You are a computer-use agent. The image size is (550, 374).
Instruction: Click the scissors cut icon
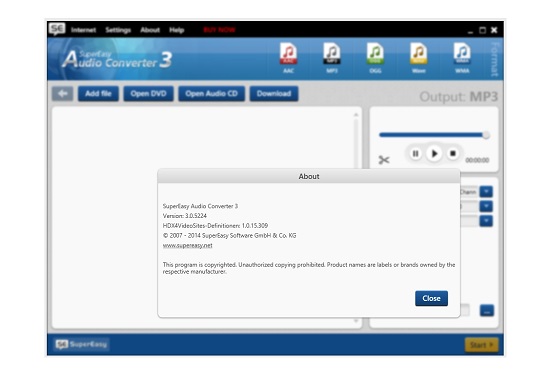384,160
